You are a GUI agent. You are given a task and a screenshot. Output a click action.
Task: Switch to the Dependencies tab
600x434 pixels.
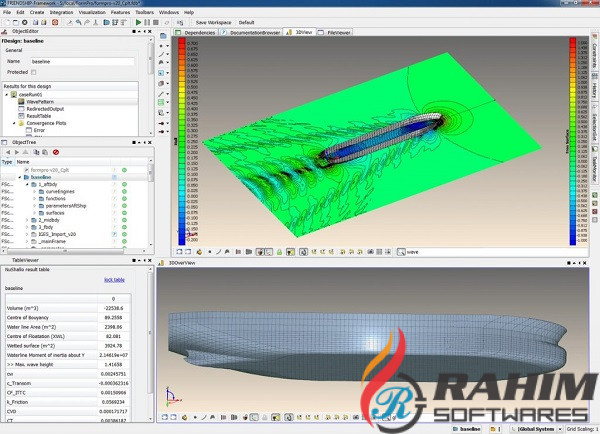[196, 33]
